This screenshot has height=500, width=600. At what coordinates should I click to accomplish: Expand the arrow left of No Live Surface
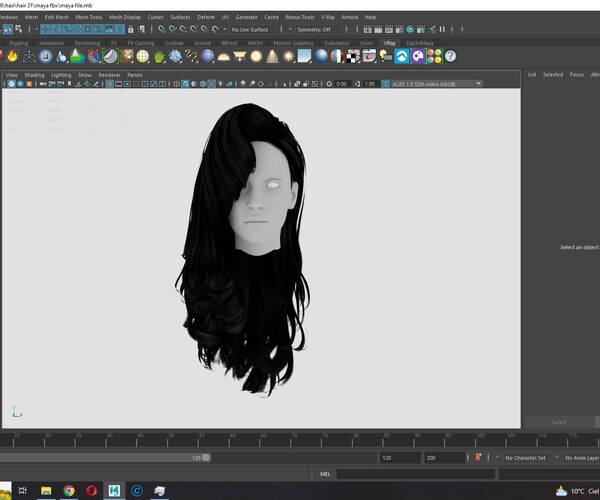coord(225,29)
